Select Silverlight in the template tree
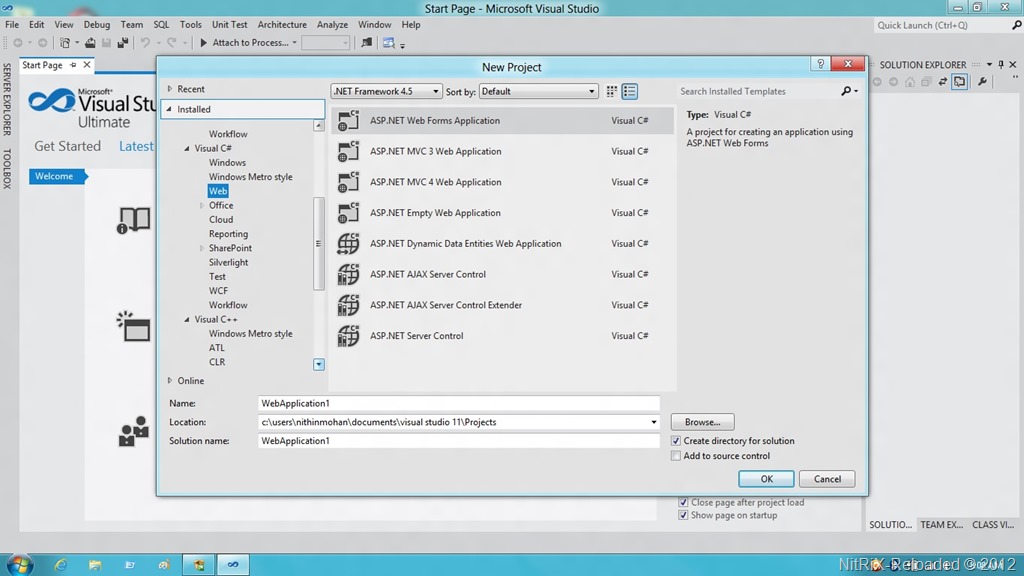 point(228,262)
